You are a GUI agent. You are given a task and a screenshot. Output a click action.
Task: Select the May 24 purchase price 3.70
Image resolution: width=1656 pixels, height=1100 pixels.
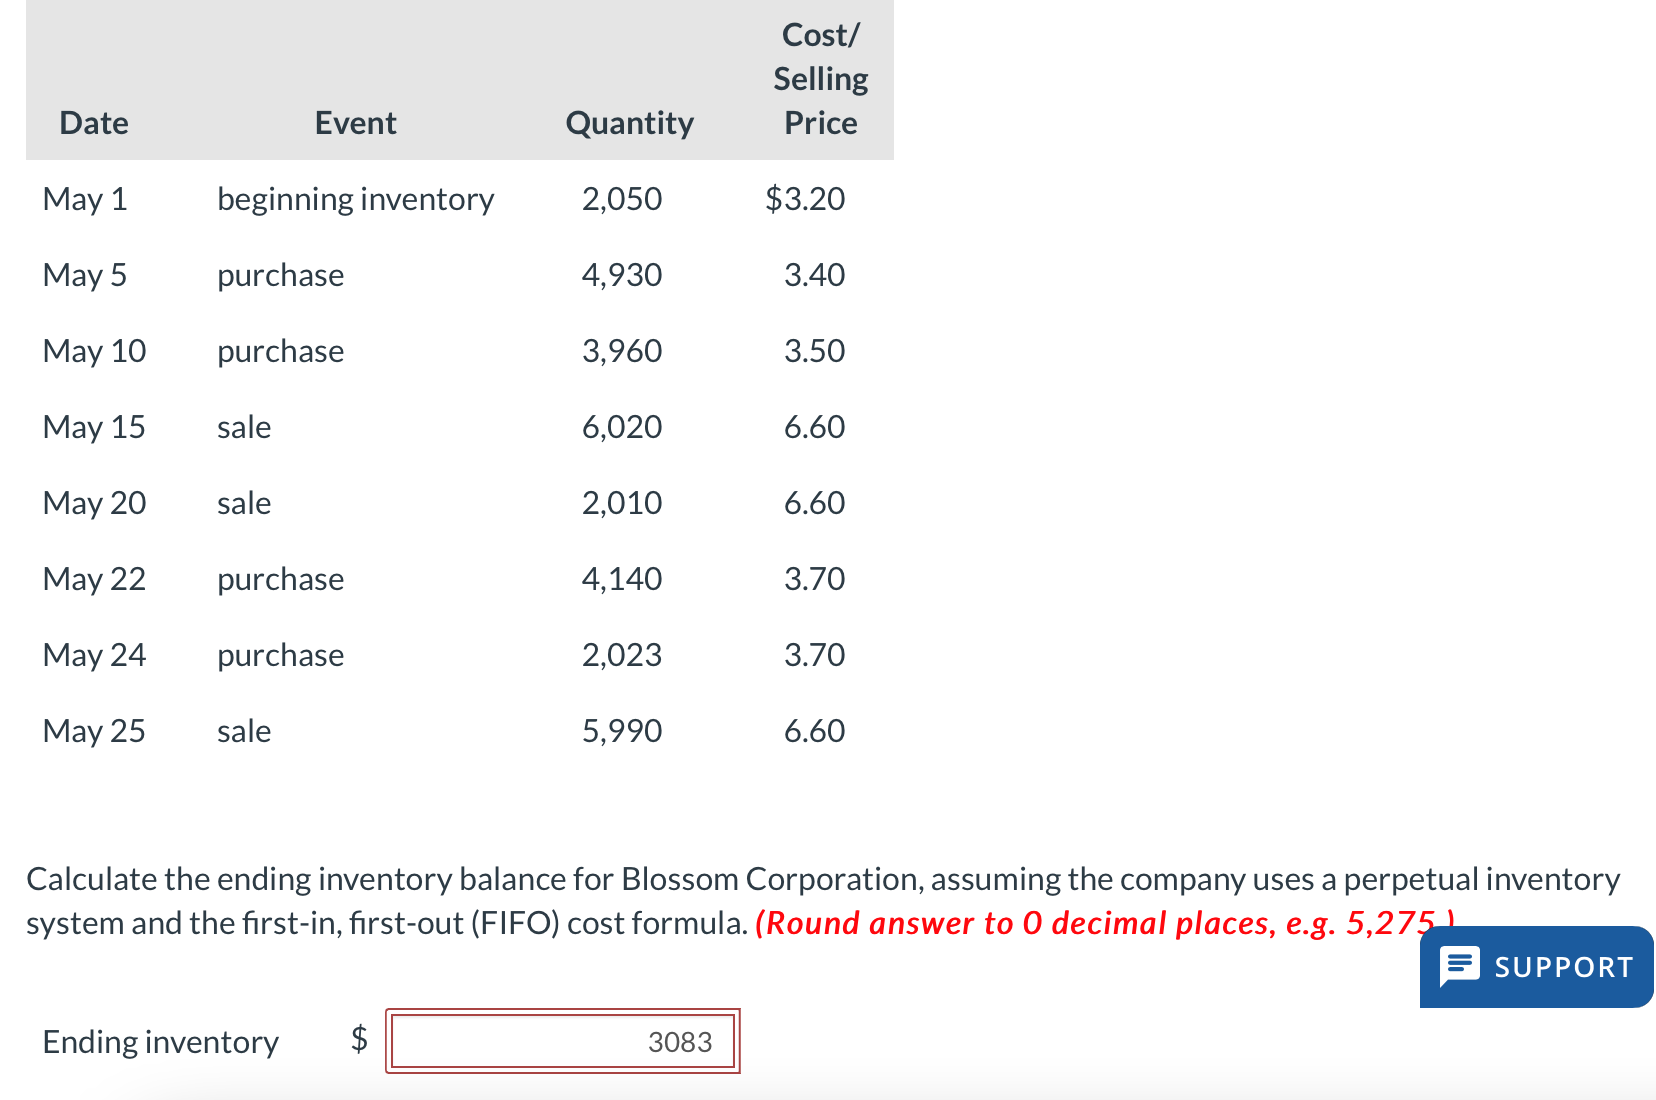click(815, 655)
